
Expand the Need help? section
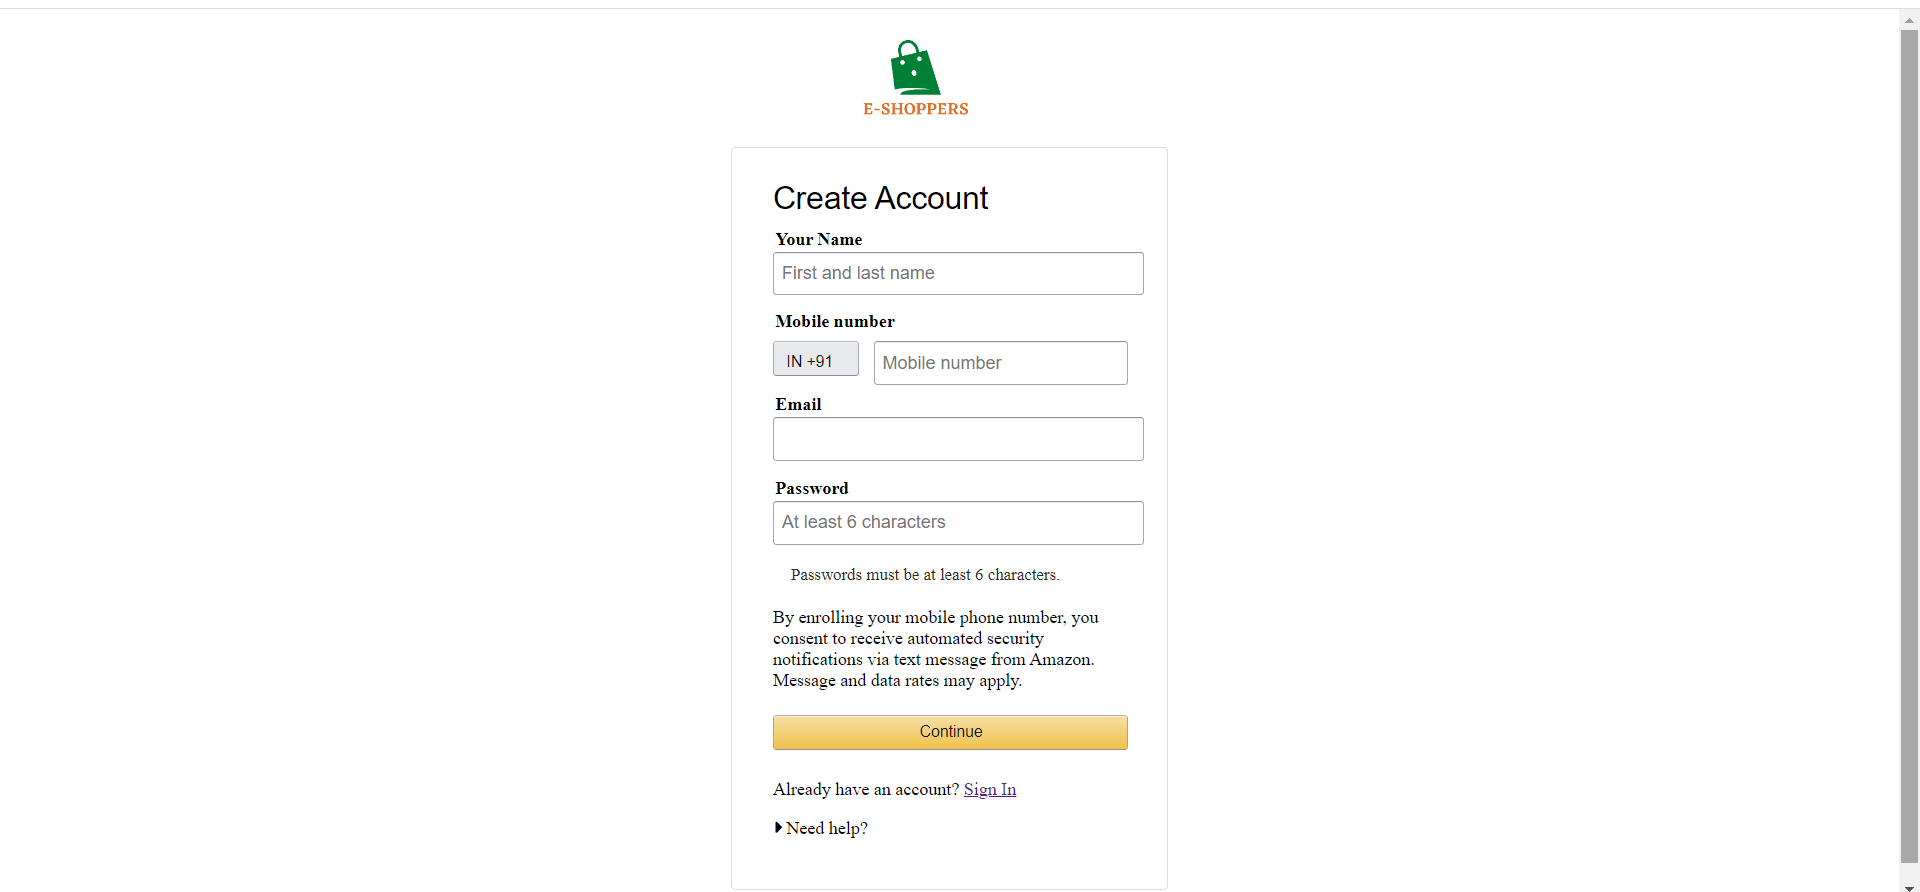click(x=821, y=828)
